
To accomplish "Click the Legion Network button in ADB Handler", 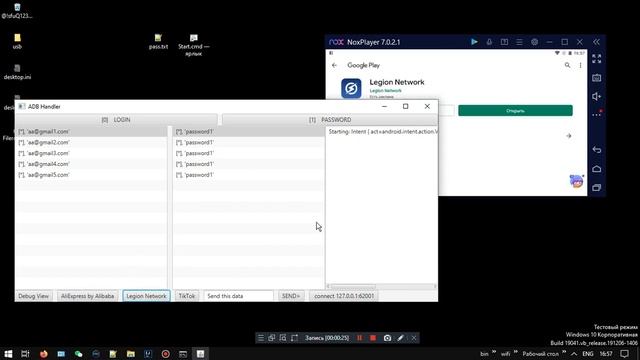I will click(146, 296).
